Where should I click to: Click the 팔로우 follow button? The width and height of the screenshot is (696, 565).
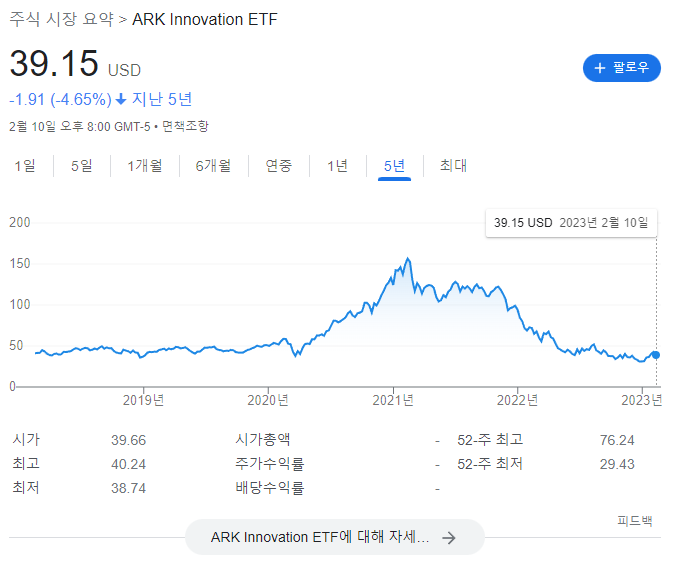(x=621, y=68)
